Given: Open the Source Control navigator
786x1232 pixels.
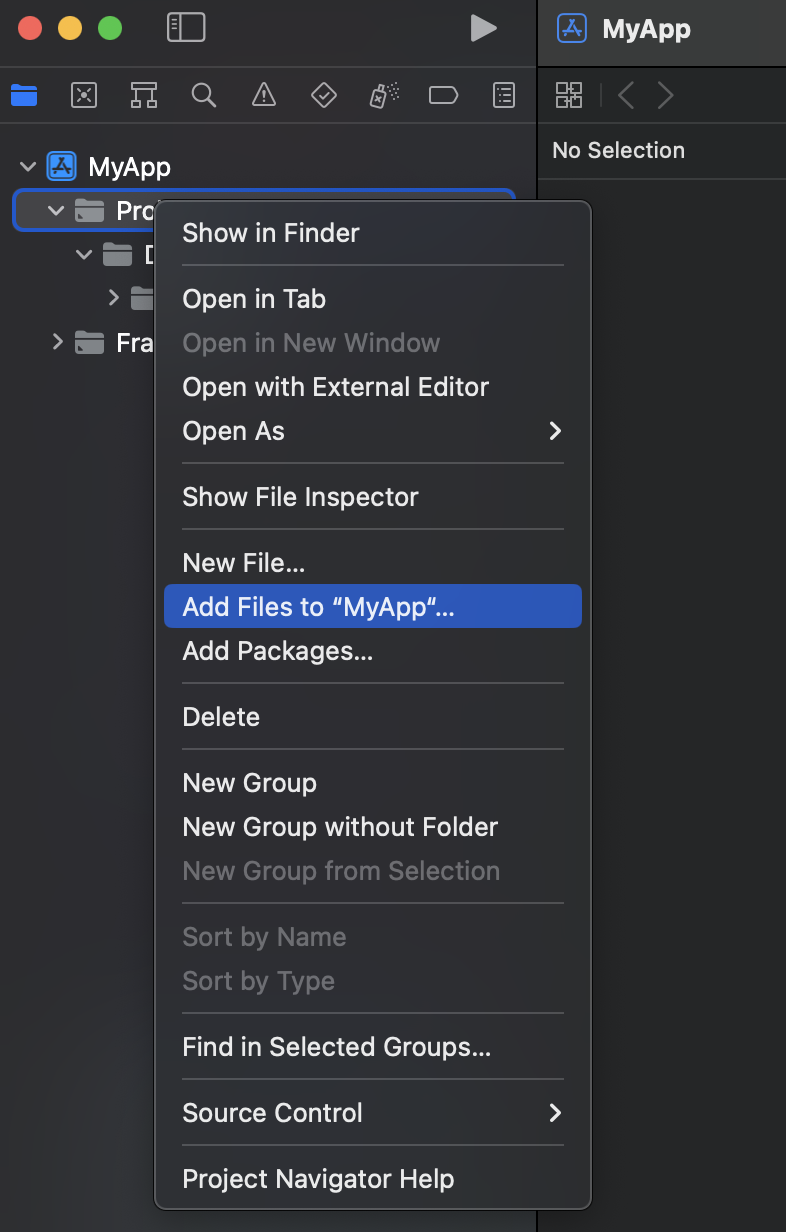Looking at the screenshot, I should [x=84, y=95].
